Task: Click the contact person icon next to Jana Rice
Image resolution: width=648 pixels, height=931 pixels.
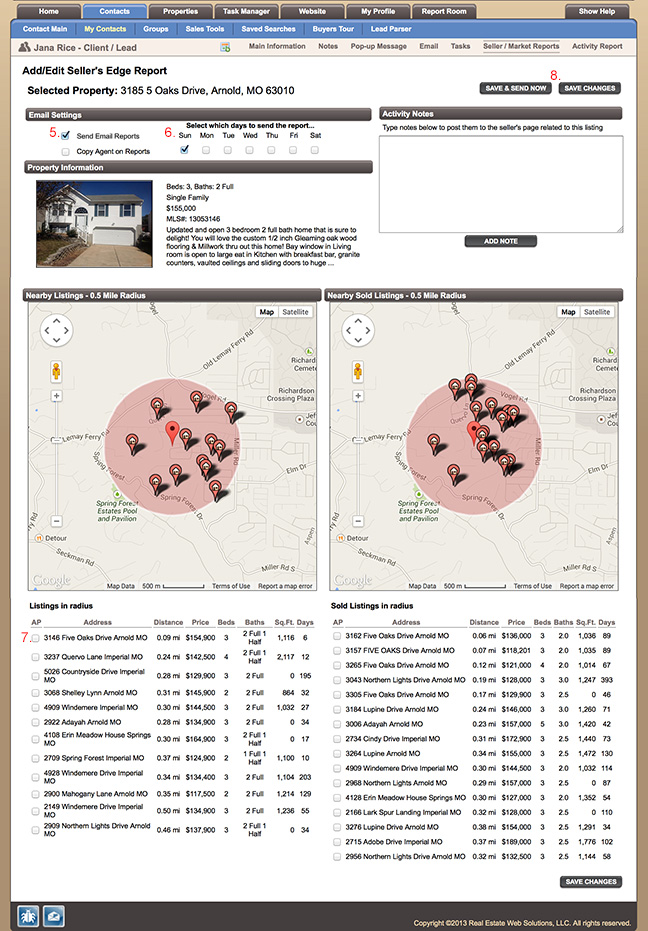Action: tap(24, 47)
